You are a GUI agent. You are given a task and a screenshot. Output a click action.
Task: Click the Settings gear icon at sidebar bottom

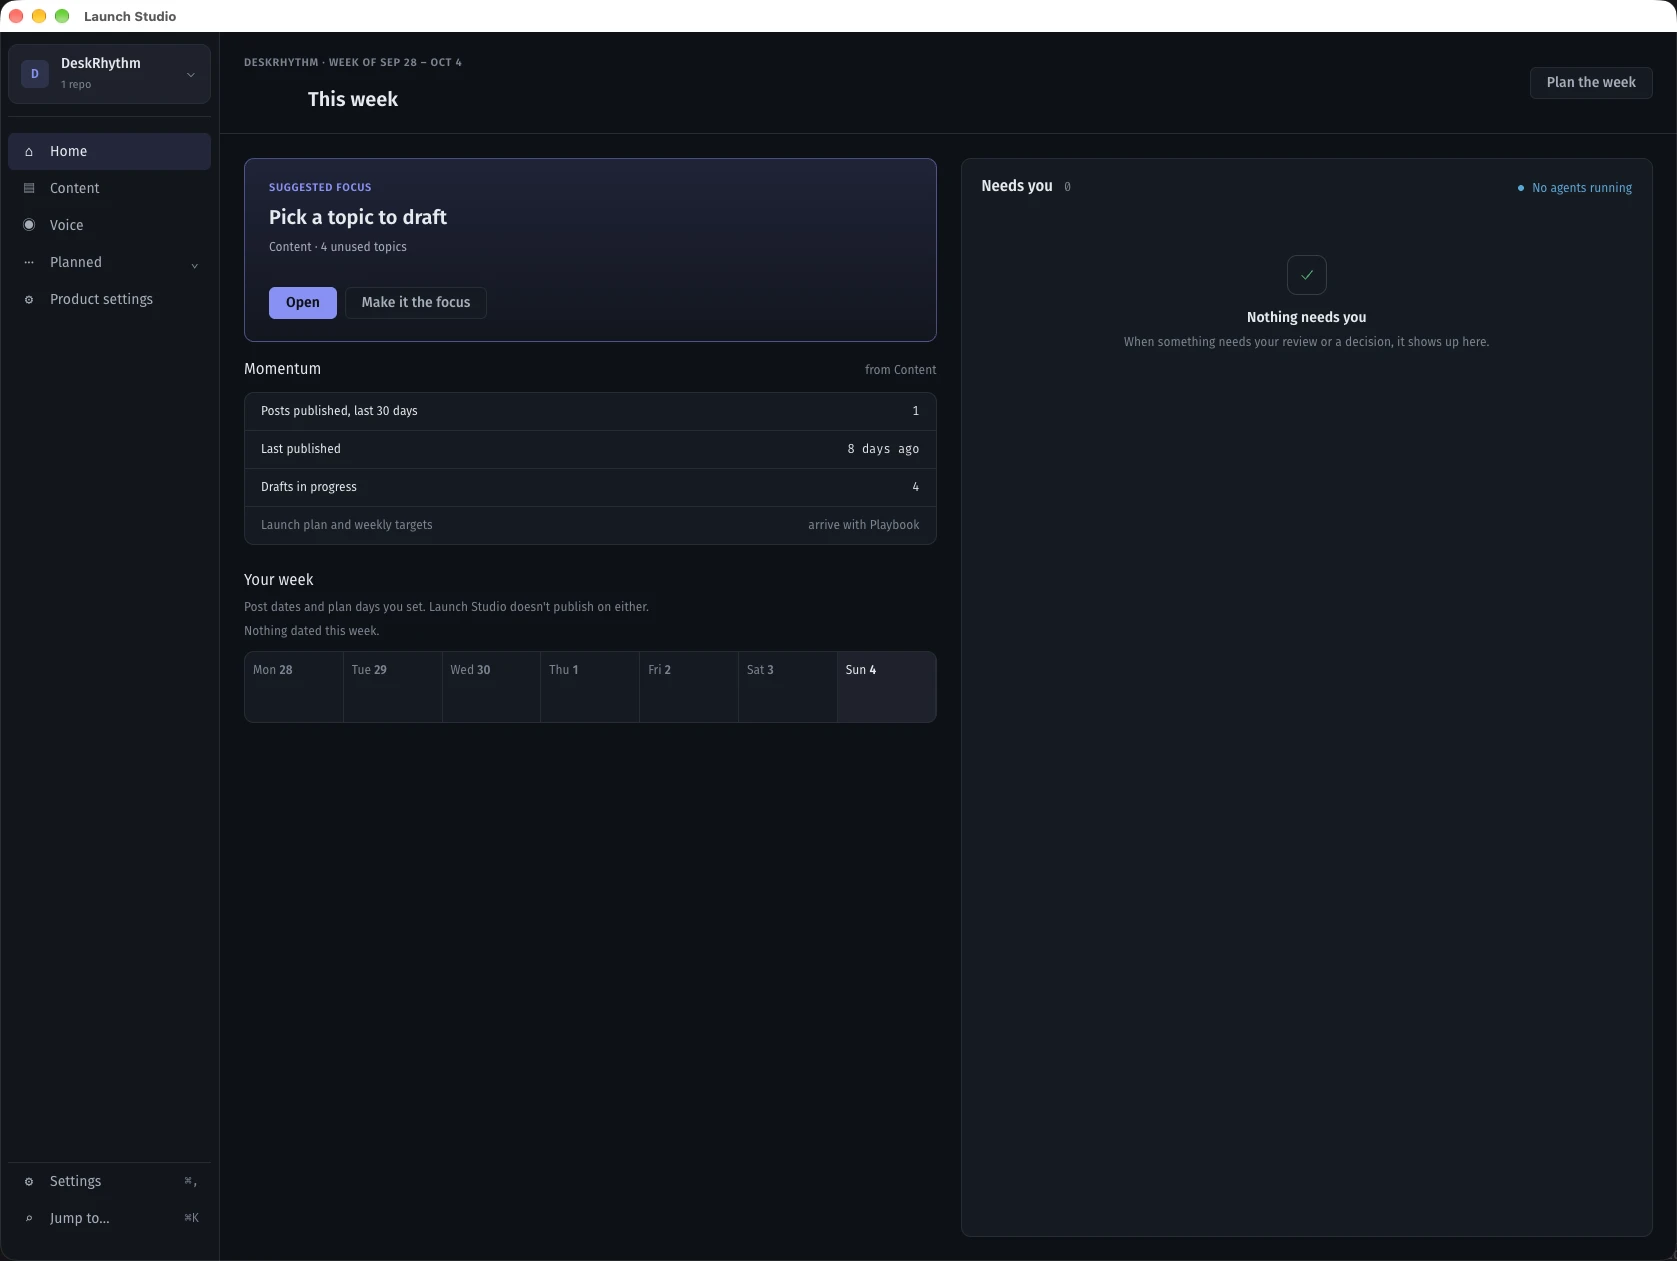click(29, 1182)
